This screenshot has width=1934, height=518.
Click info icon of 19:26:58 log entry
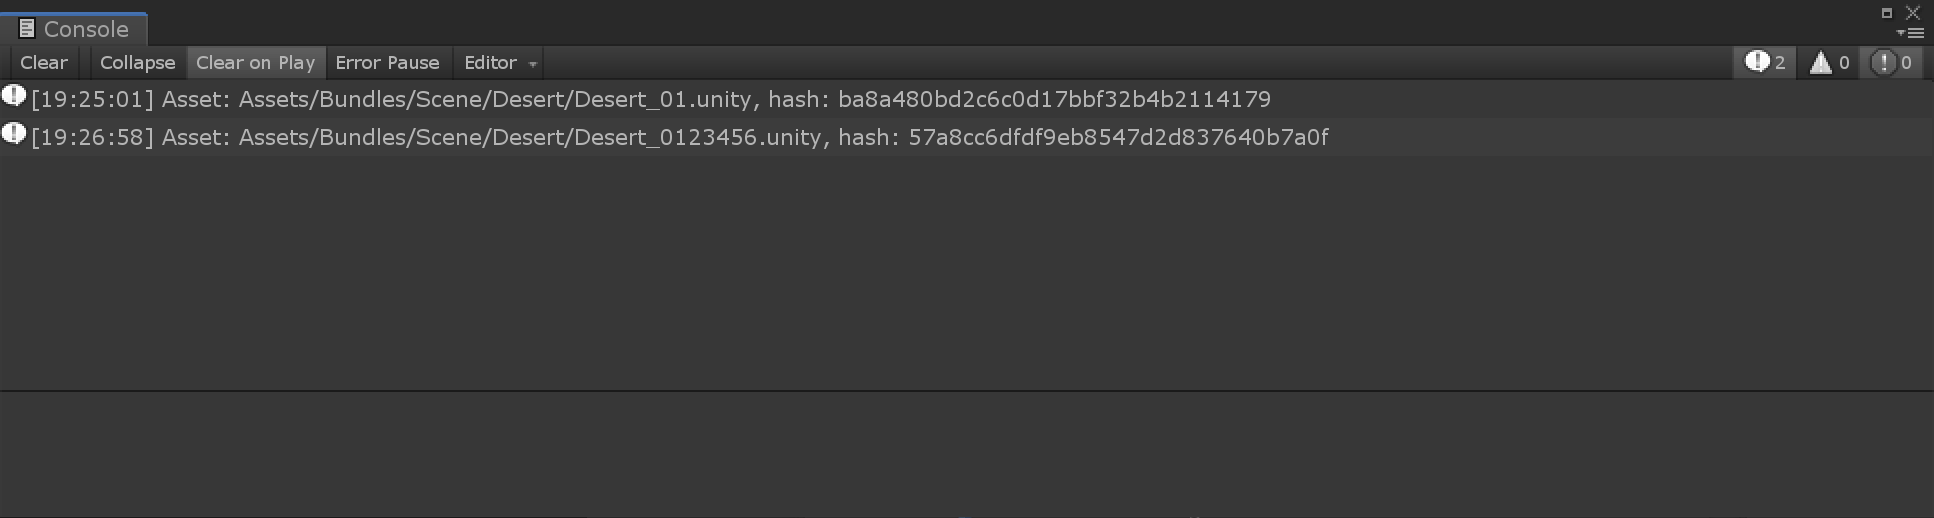click(14, 134)
